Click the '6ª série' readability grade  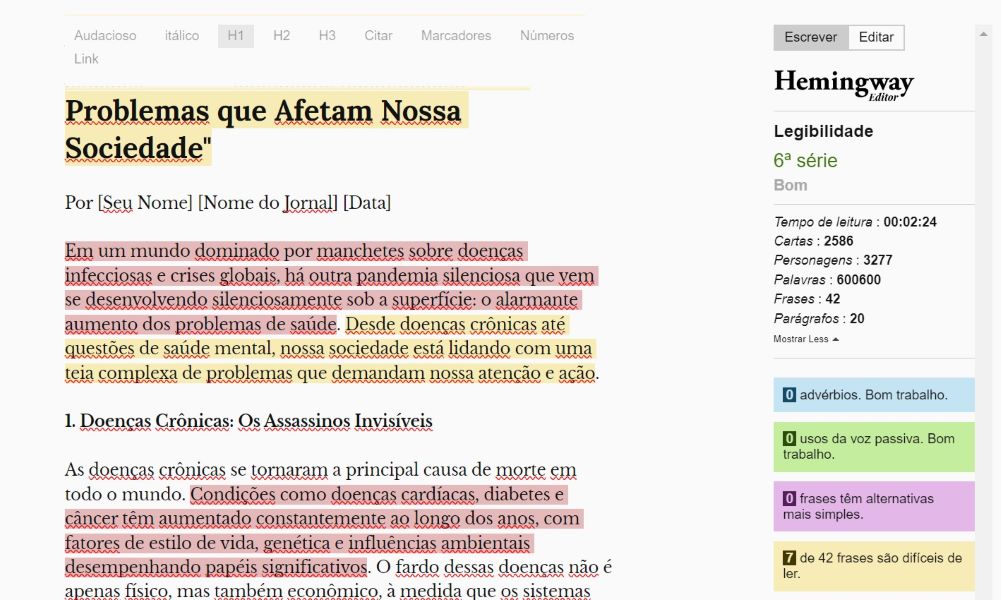click(806, 160)
